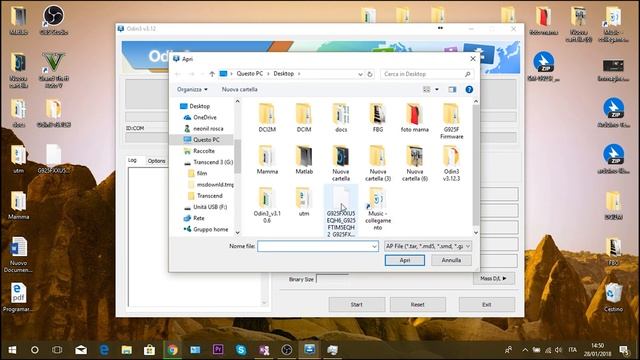Click the Exit button in Odin
640x360 pixels.
pyautogui.click(x=487, y=304)
